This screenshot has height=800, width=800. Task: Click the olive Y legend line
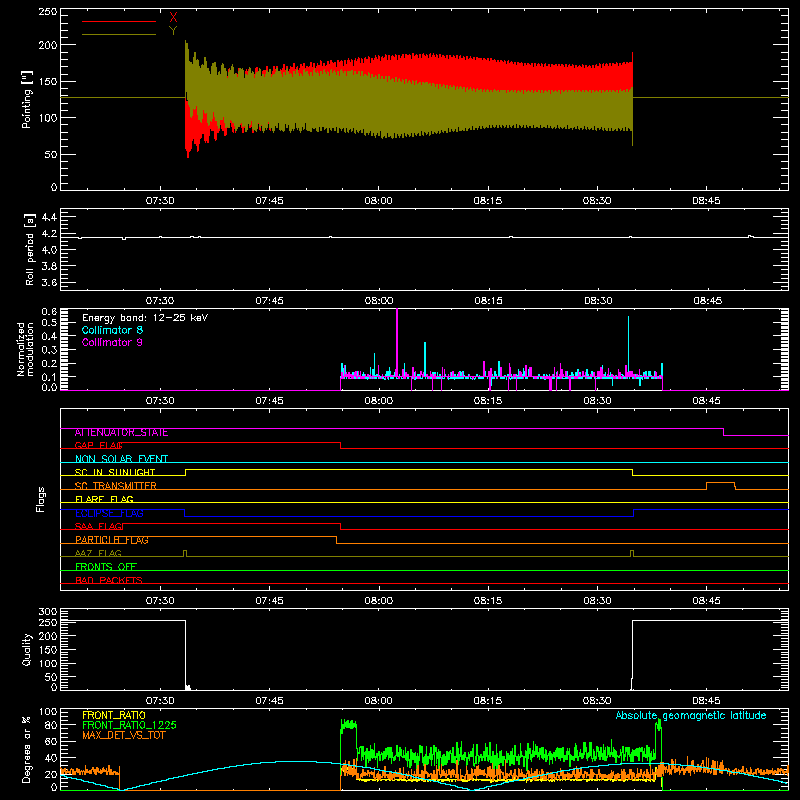pyautogui.click(x=119, y=34)
